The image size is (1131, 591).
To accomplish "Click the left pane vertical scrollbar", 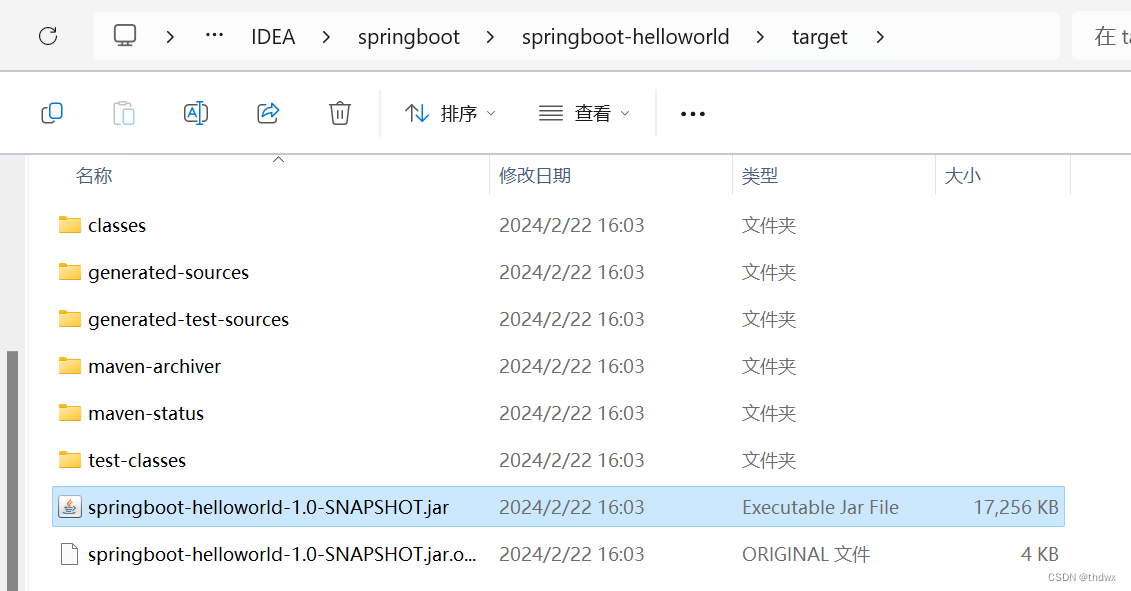I will coord(12,470).
